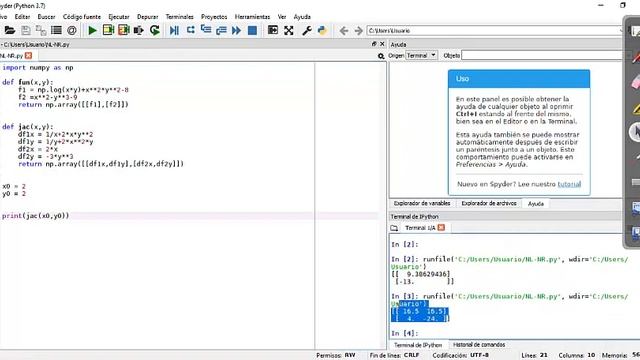Click the Open file folder icon
The image size is (640, 360).
(x=9, y=30)
